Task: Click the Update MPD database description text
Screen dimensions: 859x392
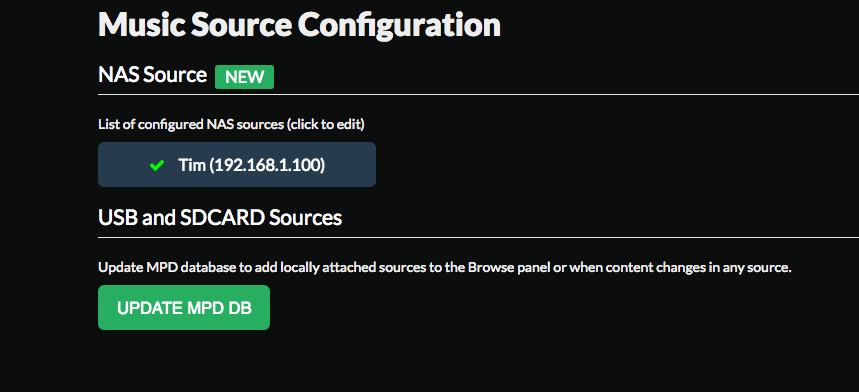Action: pos(445,268)
